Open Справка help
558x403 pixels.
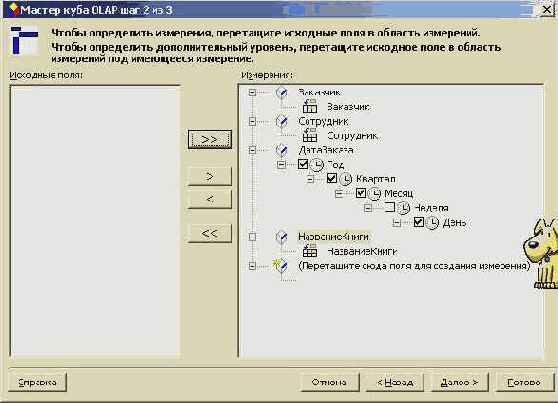pyautogui.click(x=37, y=382)
